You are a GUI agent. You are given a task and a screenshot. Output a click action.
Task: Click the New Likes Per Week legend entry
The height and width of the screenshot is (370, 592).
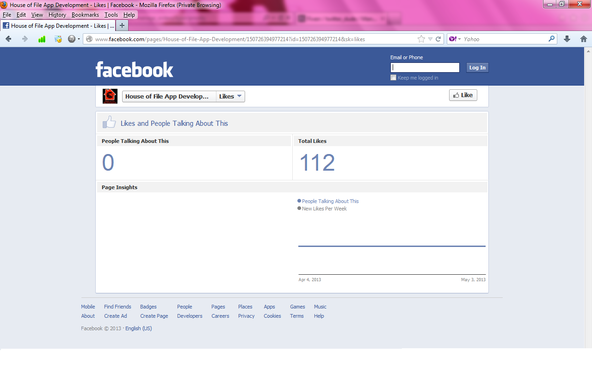click(322, 208)
